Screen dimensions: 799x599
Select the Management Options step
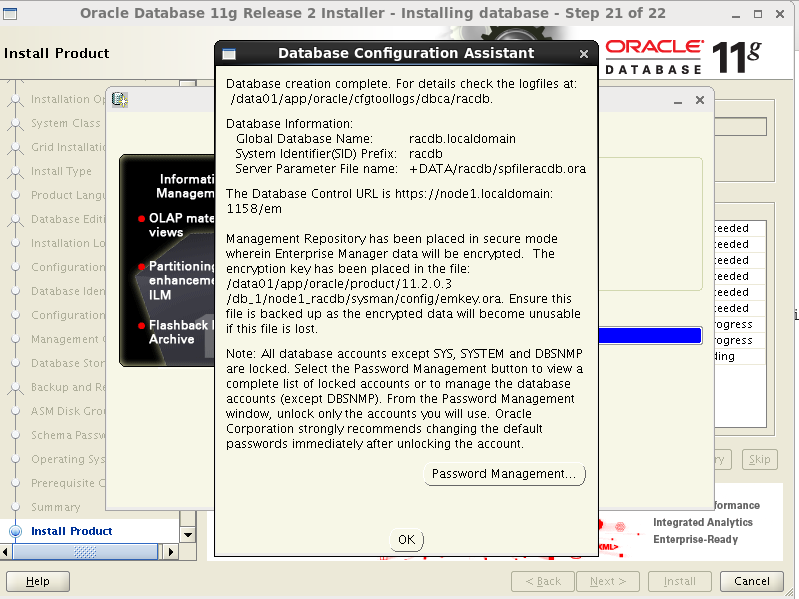[x=68, y=339]
